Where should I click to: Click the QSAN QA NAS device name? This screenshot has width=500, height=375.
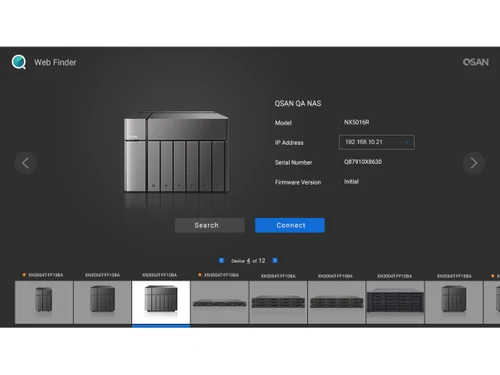tap(298, 103)
